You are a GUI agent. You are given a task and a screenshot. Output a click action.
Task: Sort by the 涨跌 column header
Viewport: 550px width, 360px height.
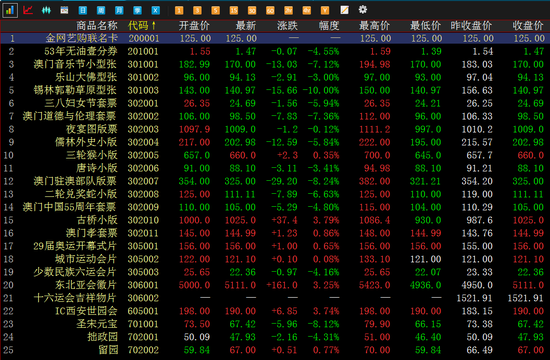pyautogui.click(x=287, y=25)
